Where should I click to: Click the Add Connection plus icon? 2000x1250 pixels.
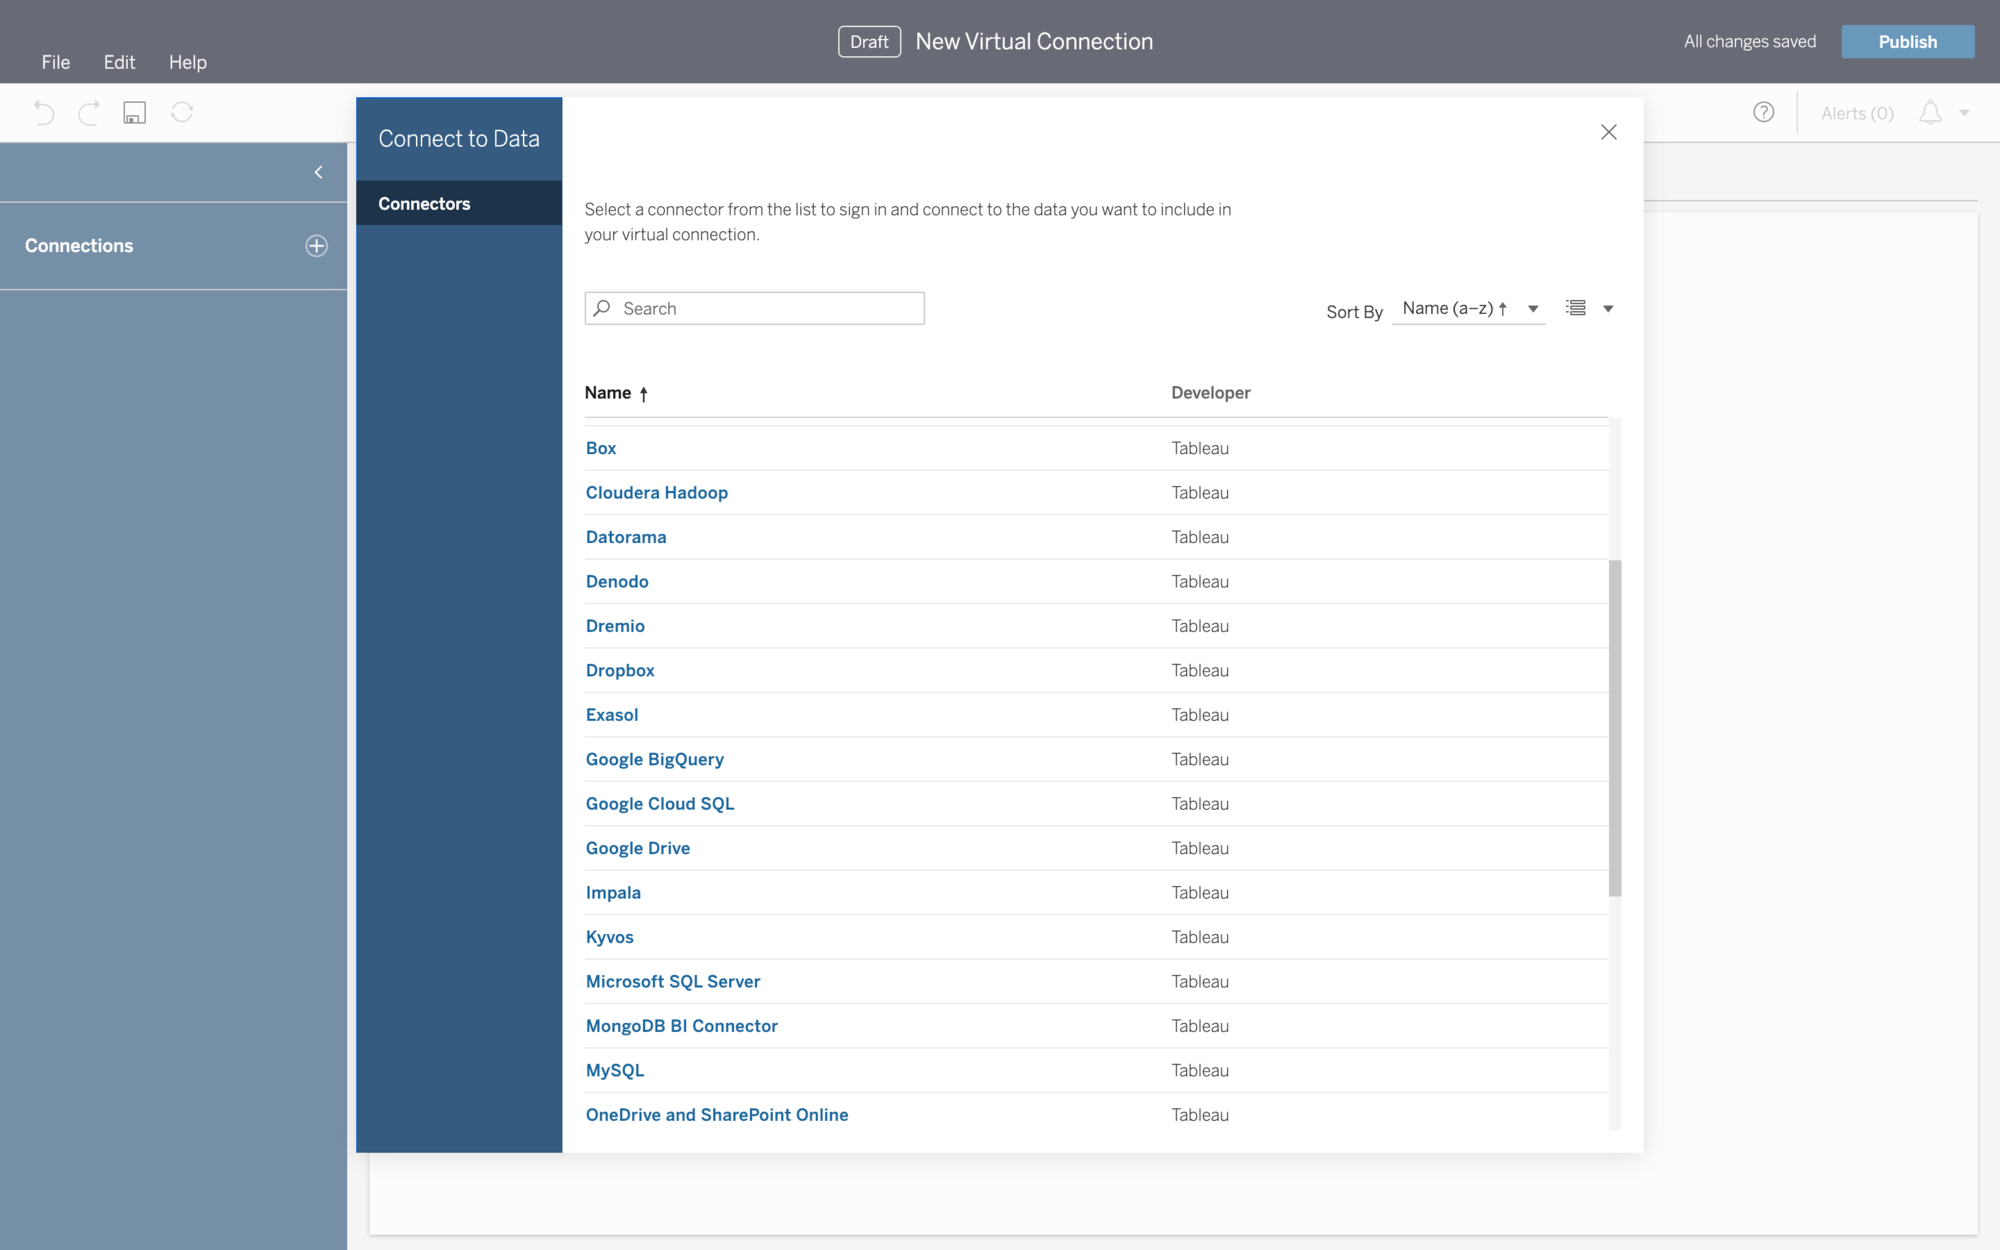pyautogui.click(x=315, y=245)
